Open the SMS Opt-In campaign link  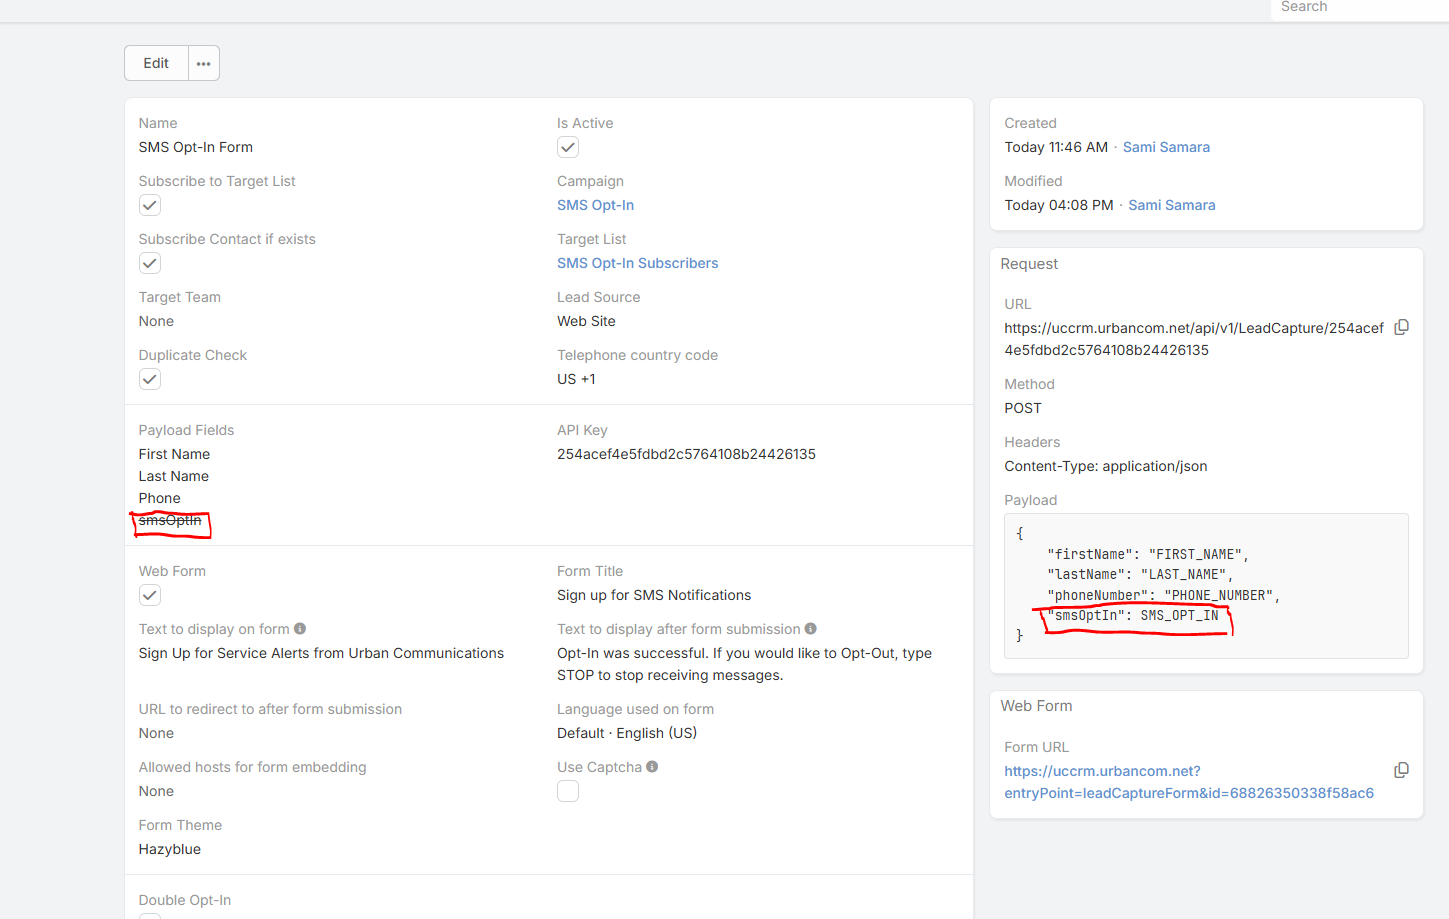tap(595, 205)
